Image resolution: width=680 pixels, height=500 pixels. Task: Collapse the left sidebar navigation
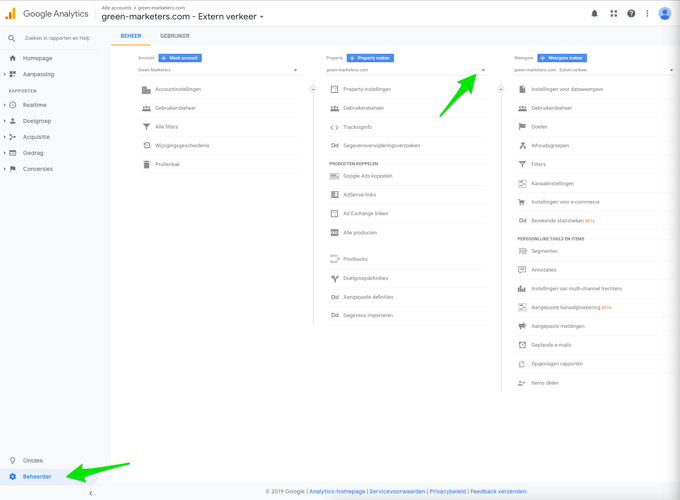pos(91,493)
